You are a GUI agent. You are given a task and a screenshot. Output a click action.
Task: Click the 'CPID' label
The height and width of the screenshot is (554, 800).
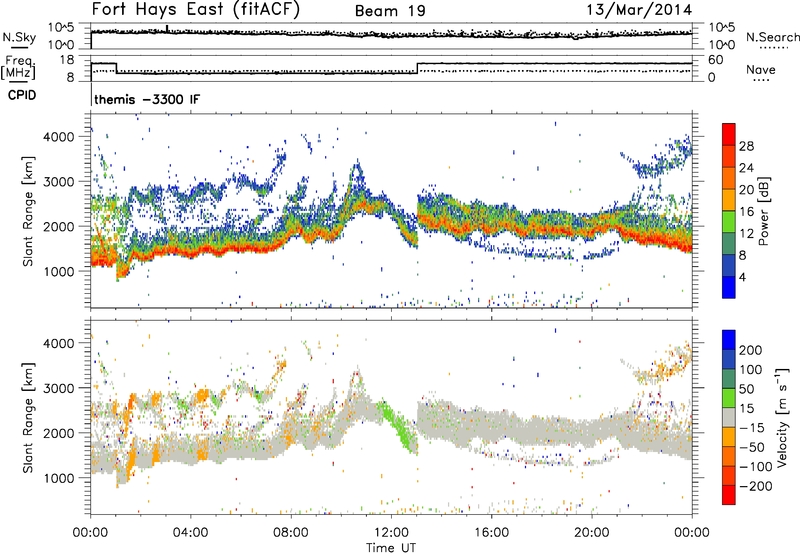22,95
